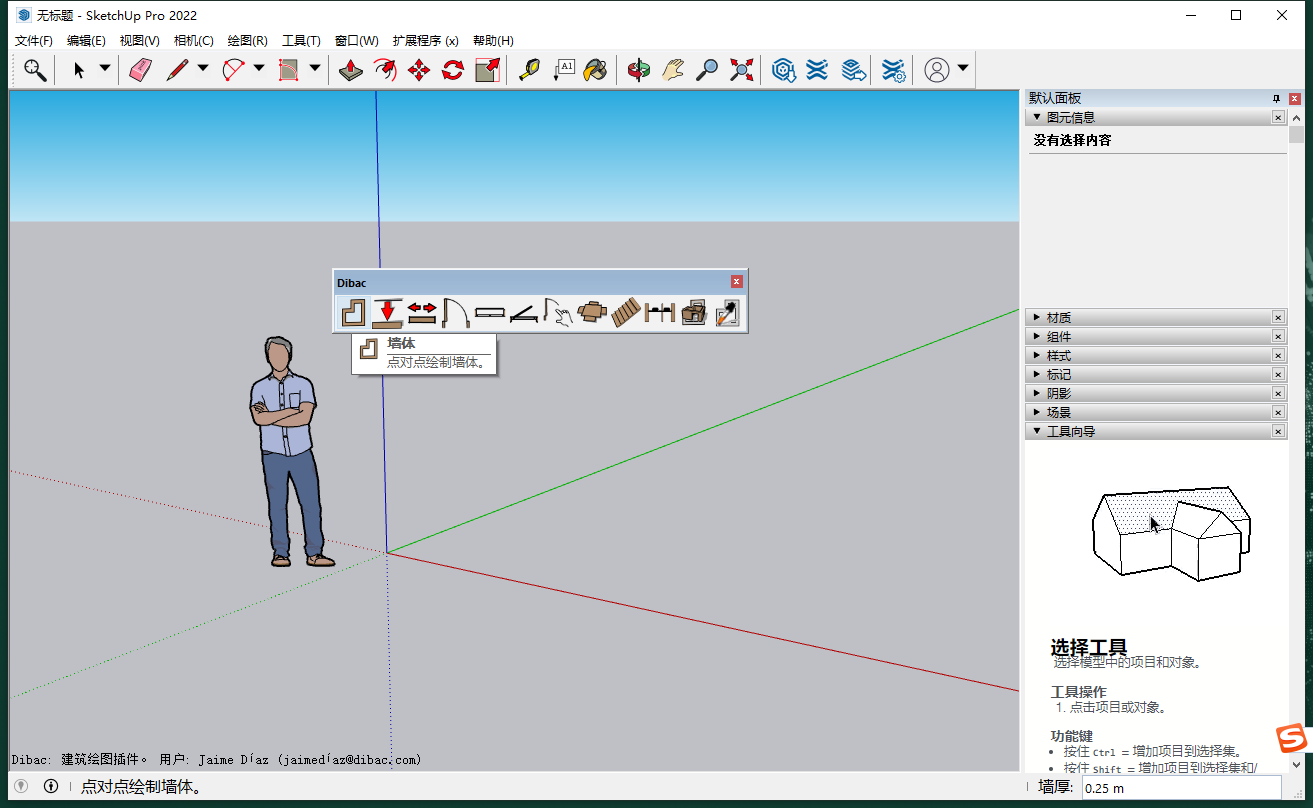The width and height of the screenshot is (1313, 808).
Task: Expand the 样式 panel section
Action: tap(1037, 355)
